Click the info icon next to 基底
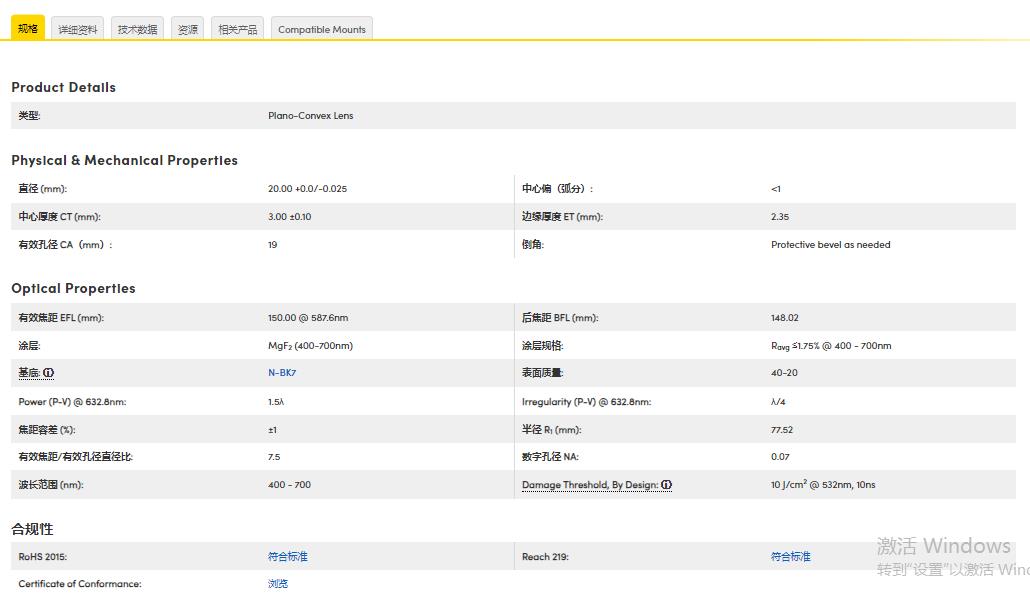 point(48,373)
